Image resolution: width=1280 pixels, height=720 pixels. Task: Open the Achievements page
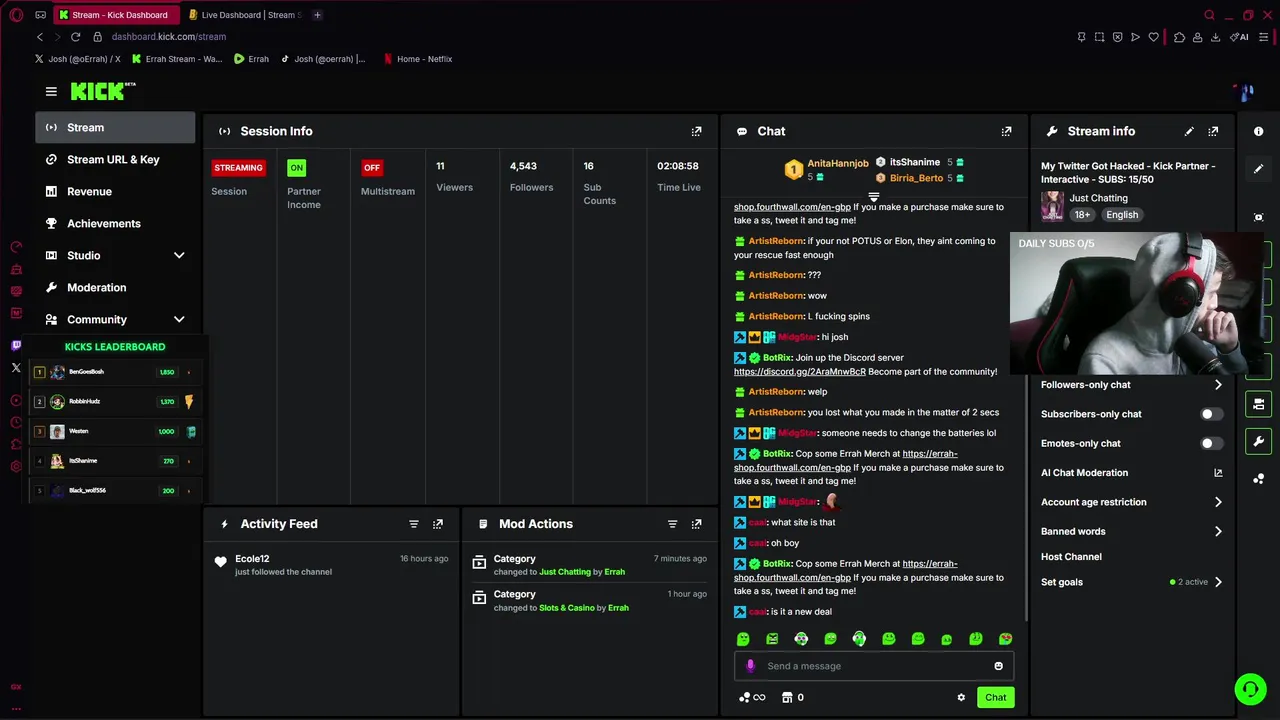point(116,224)
